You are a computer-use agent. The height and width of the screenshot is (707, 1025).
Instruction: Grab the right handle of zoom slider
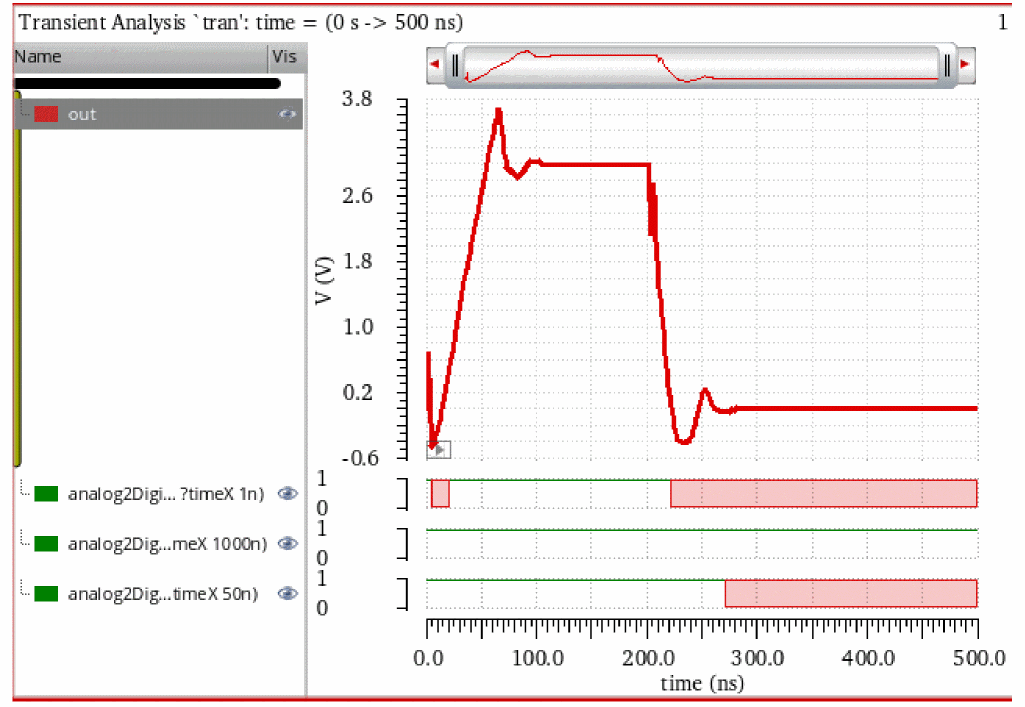[947, 65]
